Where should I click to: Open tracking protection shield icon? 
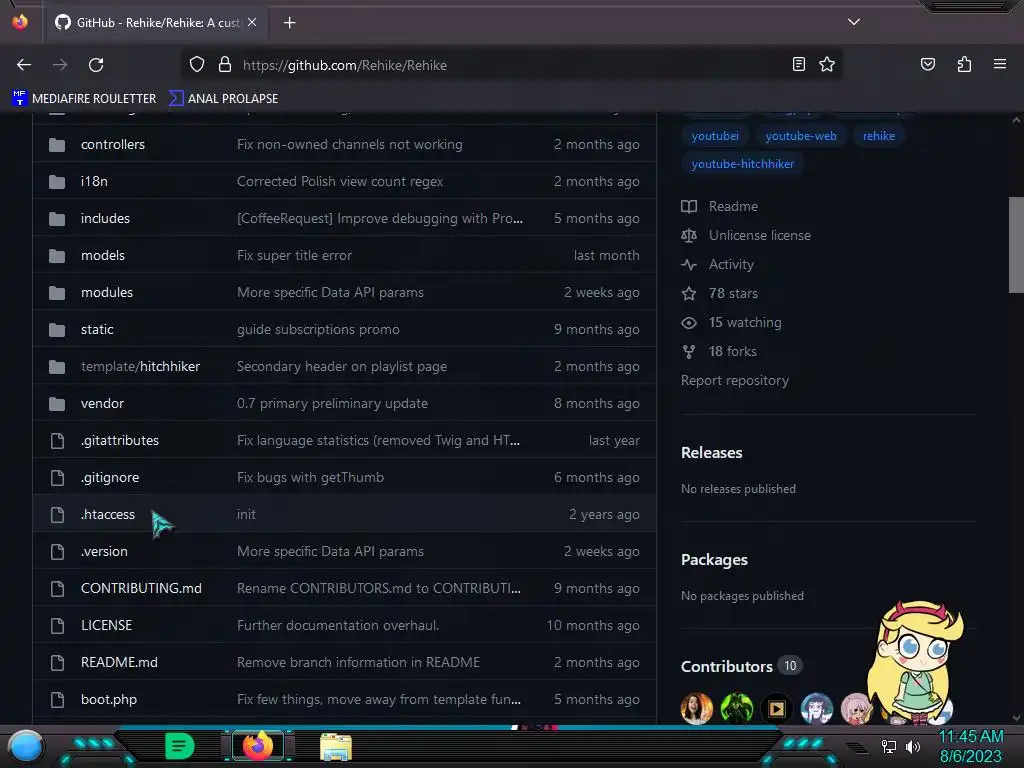coord(197,65)
